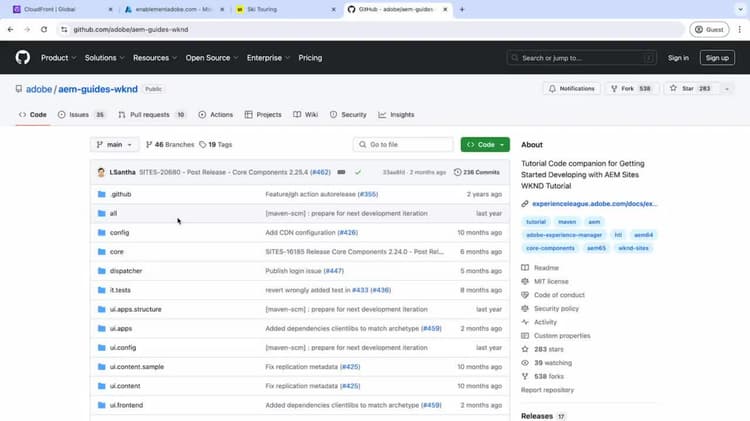Open the adobe owner link
The width and height of the screenshot is (750, 421).
point(39,89)
